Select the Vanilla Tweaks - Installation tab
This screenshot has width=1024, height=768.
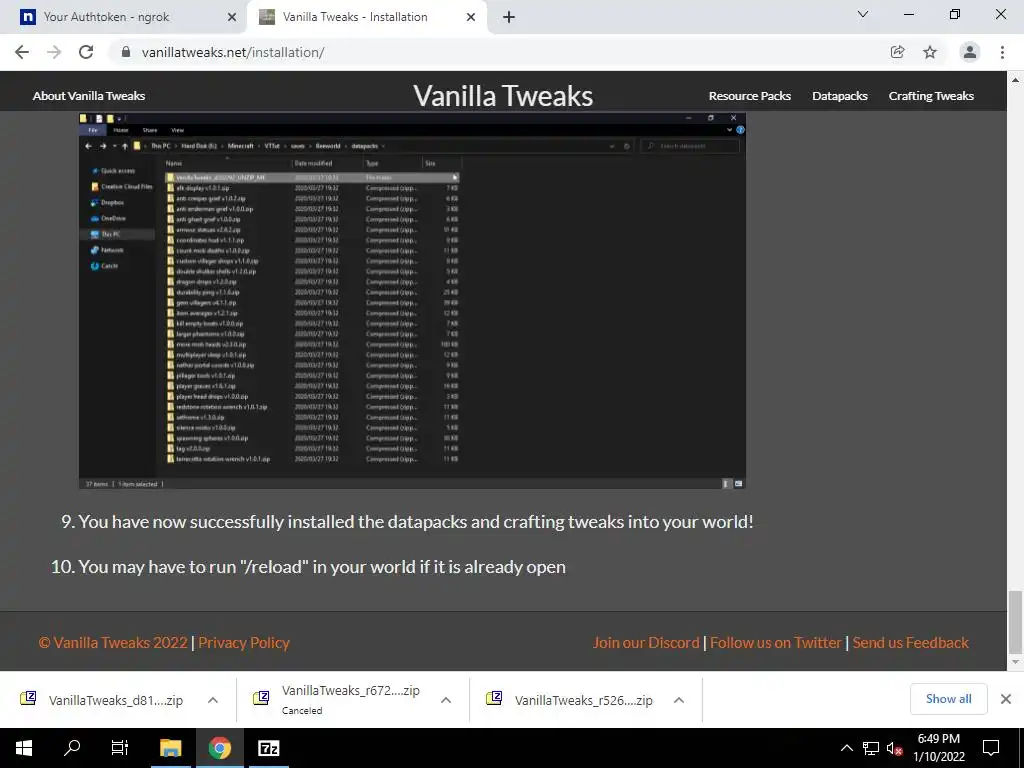(367, 17)
